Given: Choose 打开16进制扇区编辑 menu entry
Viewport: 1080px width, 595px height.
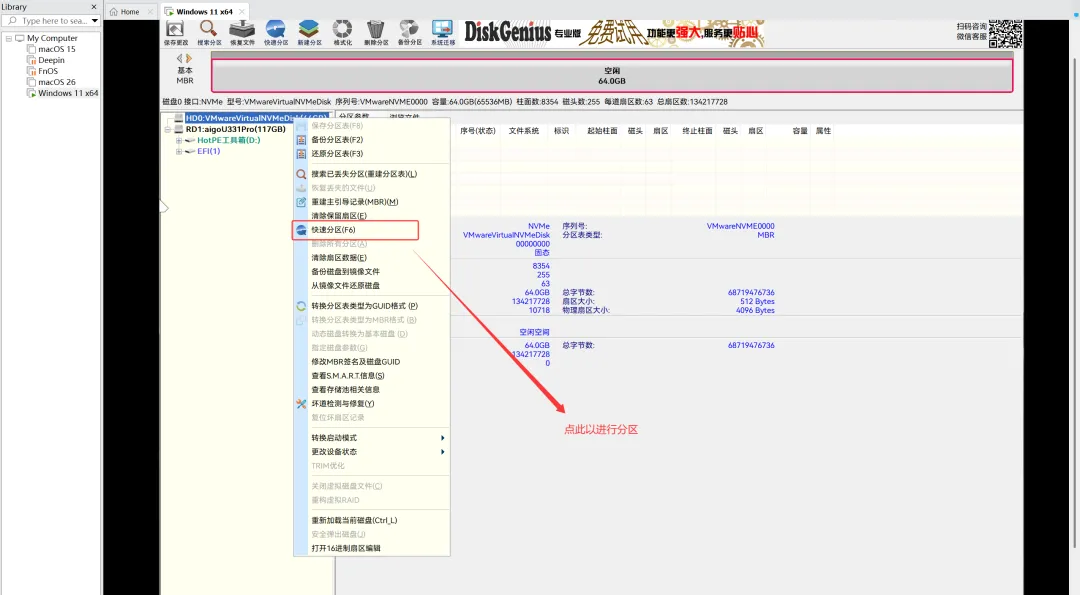Looking at the screenshot, I should point(371,548).
